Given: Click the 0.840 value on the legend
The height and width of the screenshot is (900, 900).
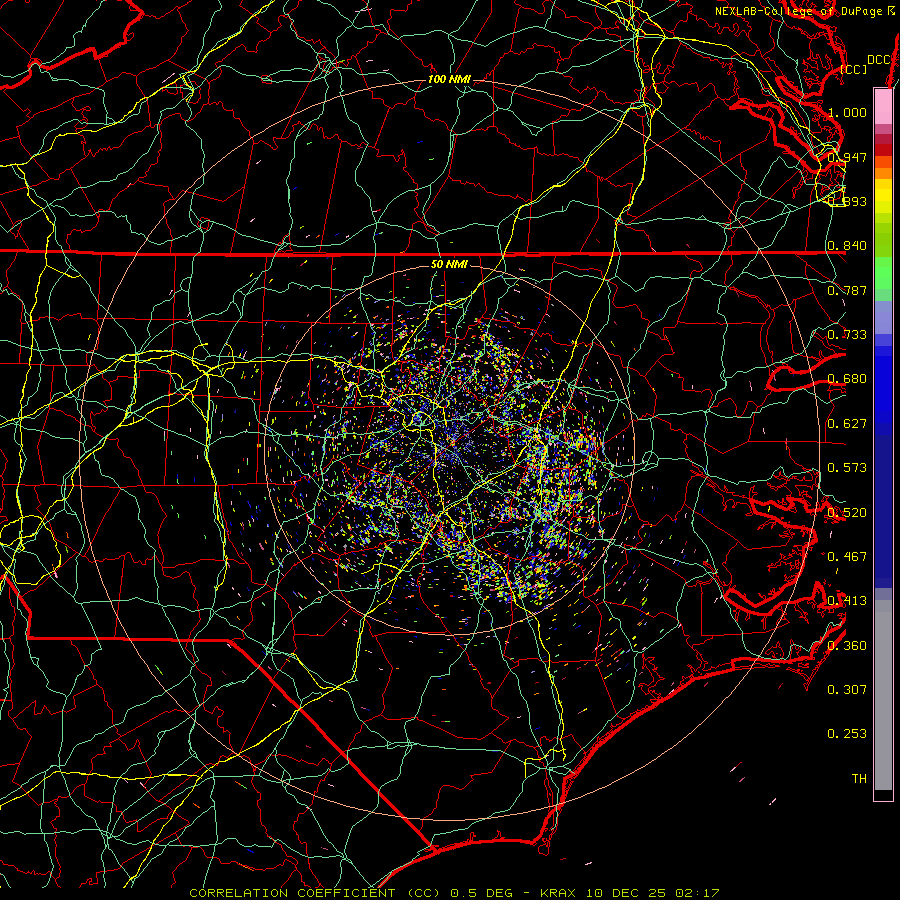Looking at the screenshot, I should pyautogui.click(x=847, y=246).
